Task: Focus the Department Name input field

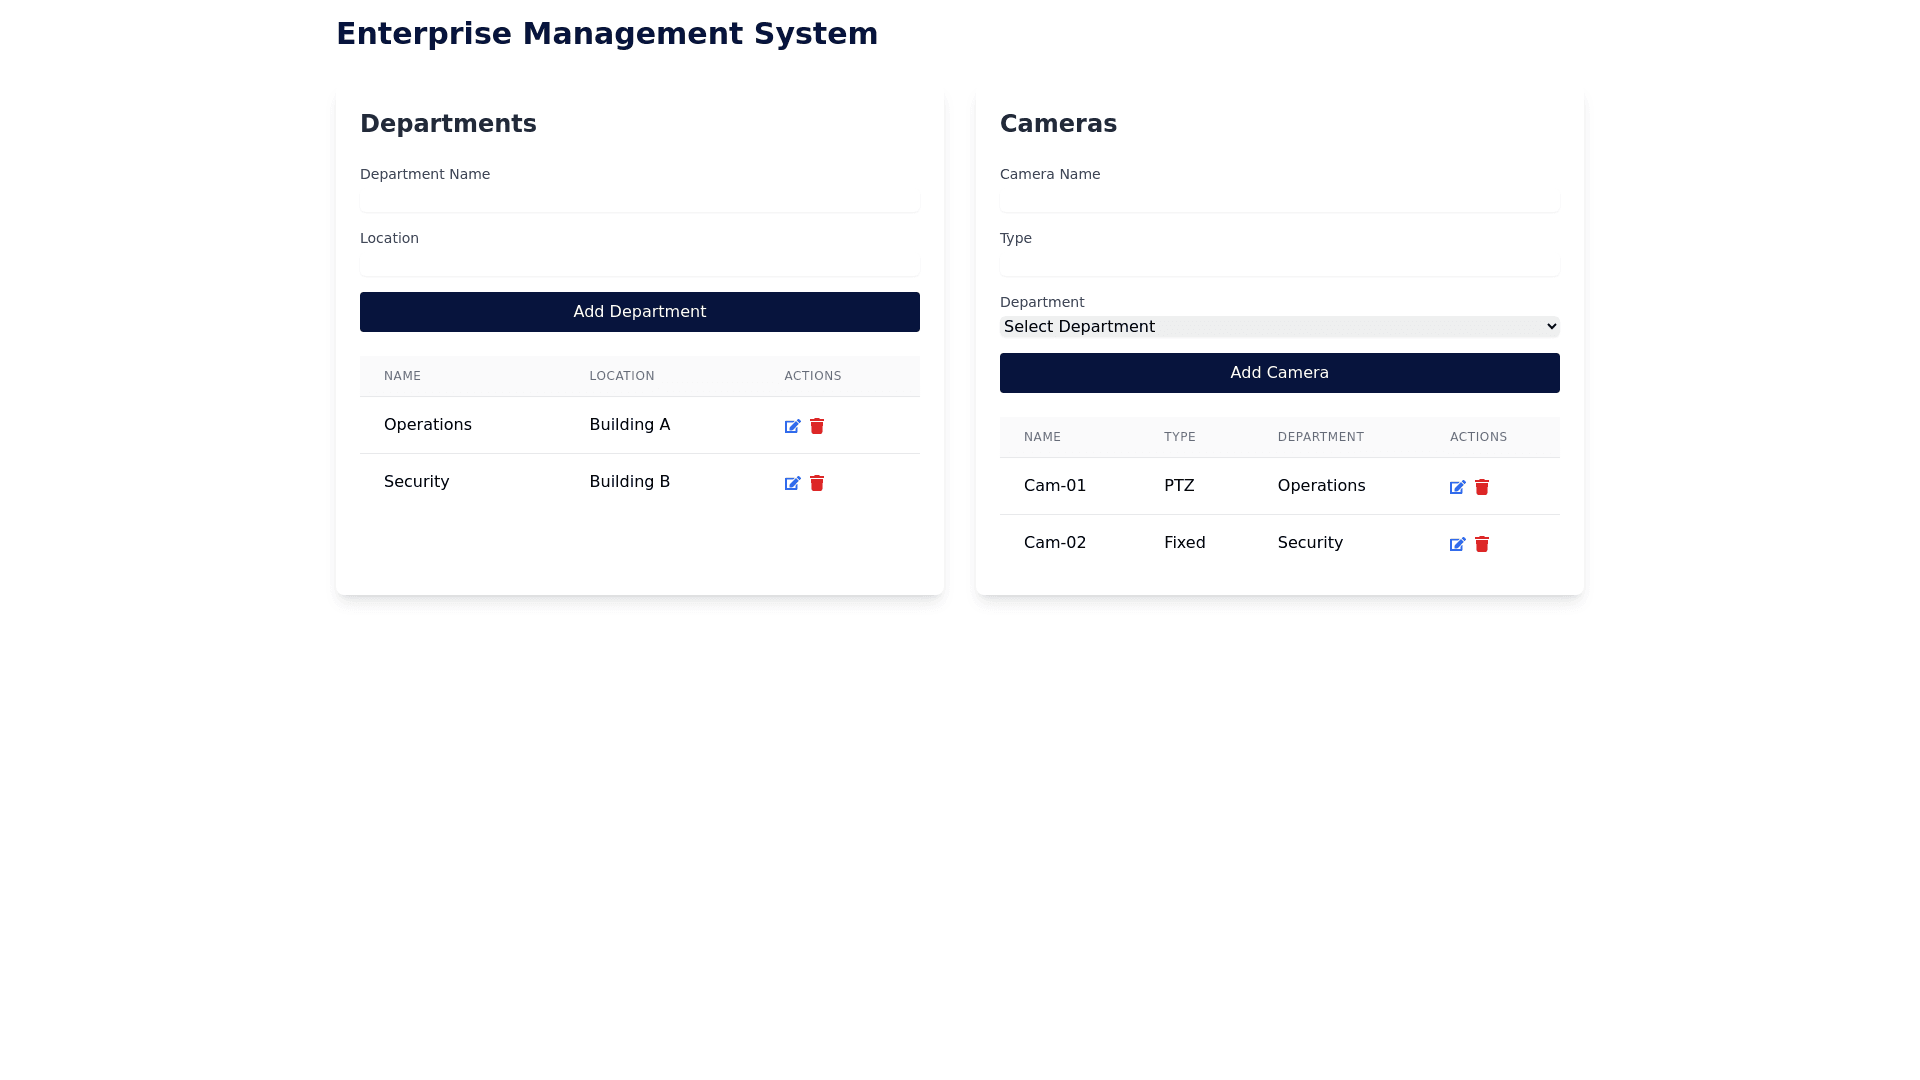Action: pyautogui.click(x=639, y=200)
